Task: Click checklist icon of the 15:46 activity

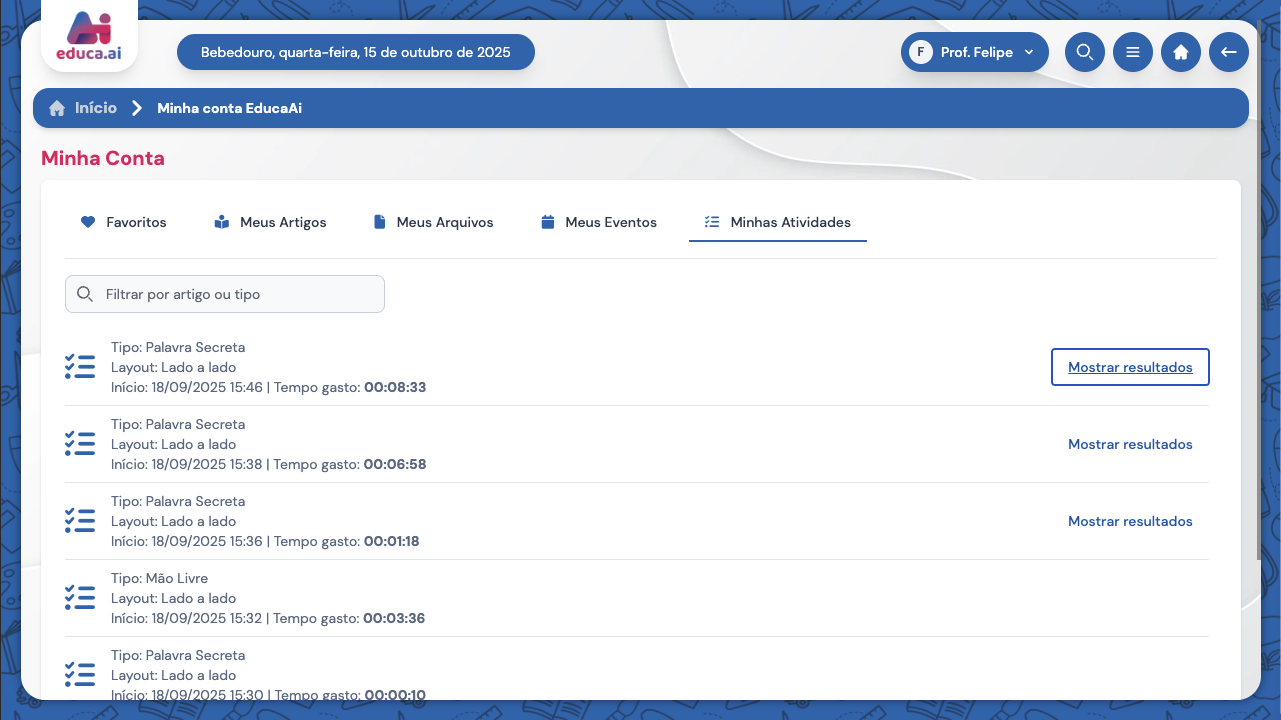Action: pos(80,367)
